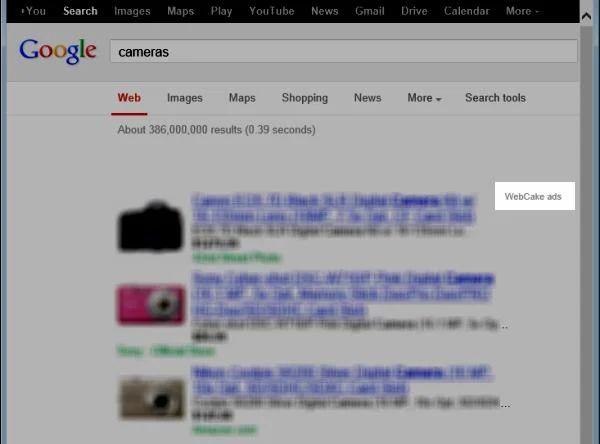Select Search in the top black bar
This screenshot has width=600, height=444.
click(80, 11)
